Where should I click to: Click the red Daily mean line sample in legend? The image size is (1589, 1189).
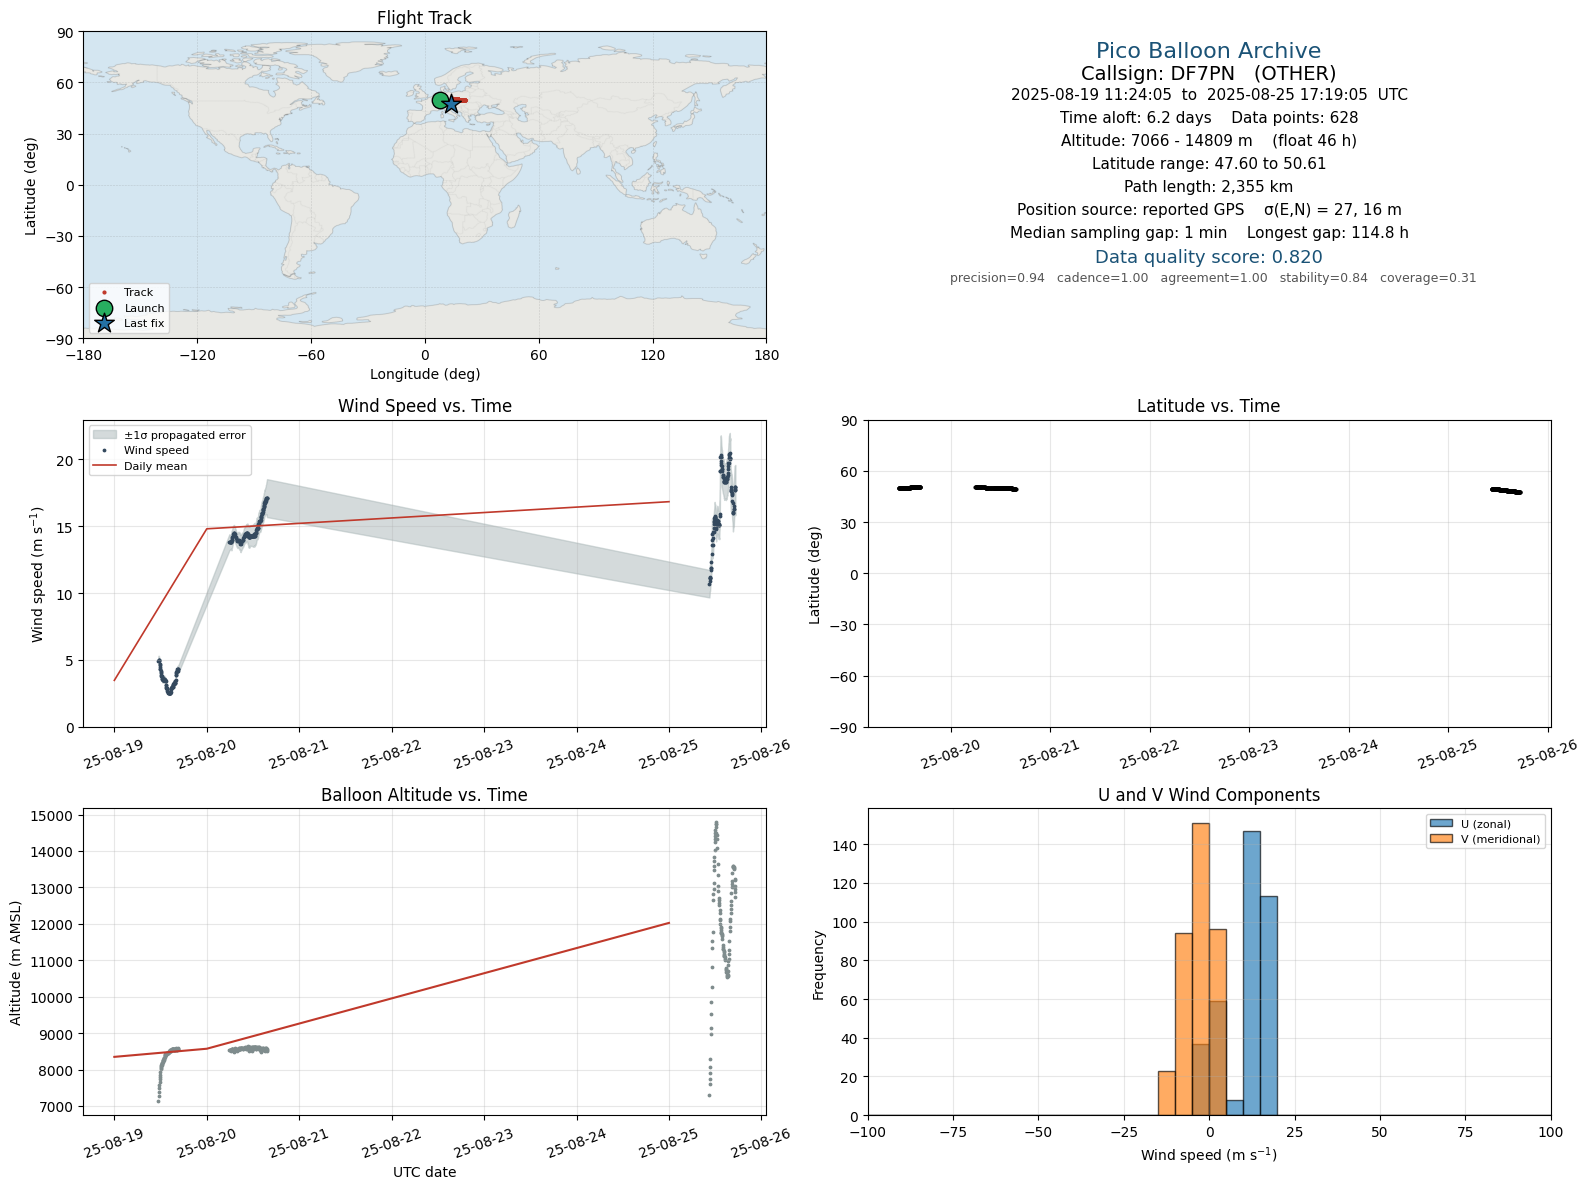click(104, 466)
